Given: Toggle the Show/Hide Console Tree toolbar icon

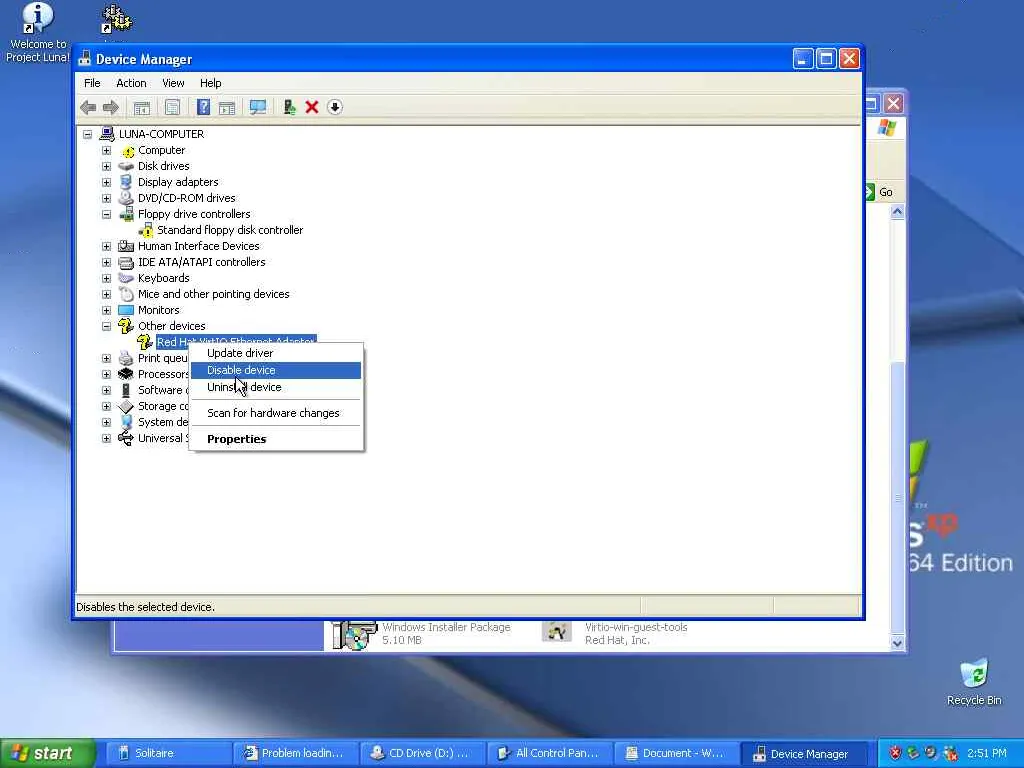Looking at the screenshot, I should 142,107.
